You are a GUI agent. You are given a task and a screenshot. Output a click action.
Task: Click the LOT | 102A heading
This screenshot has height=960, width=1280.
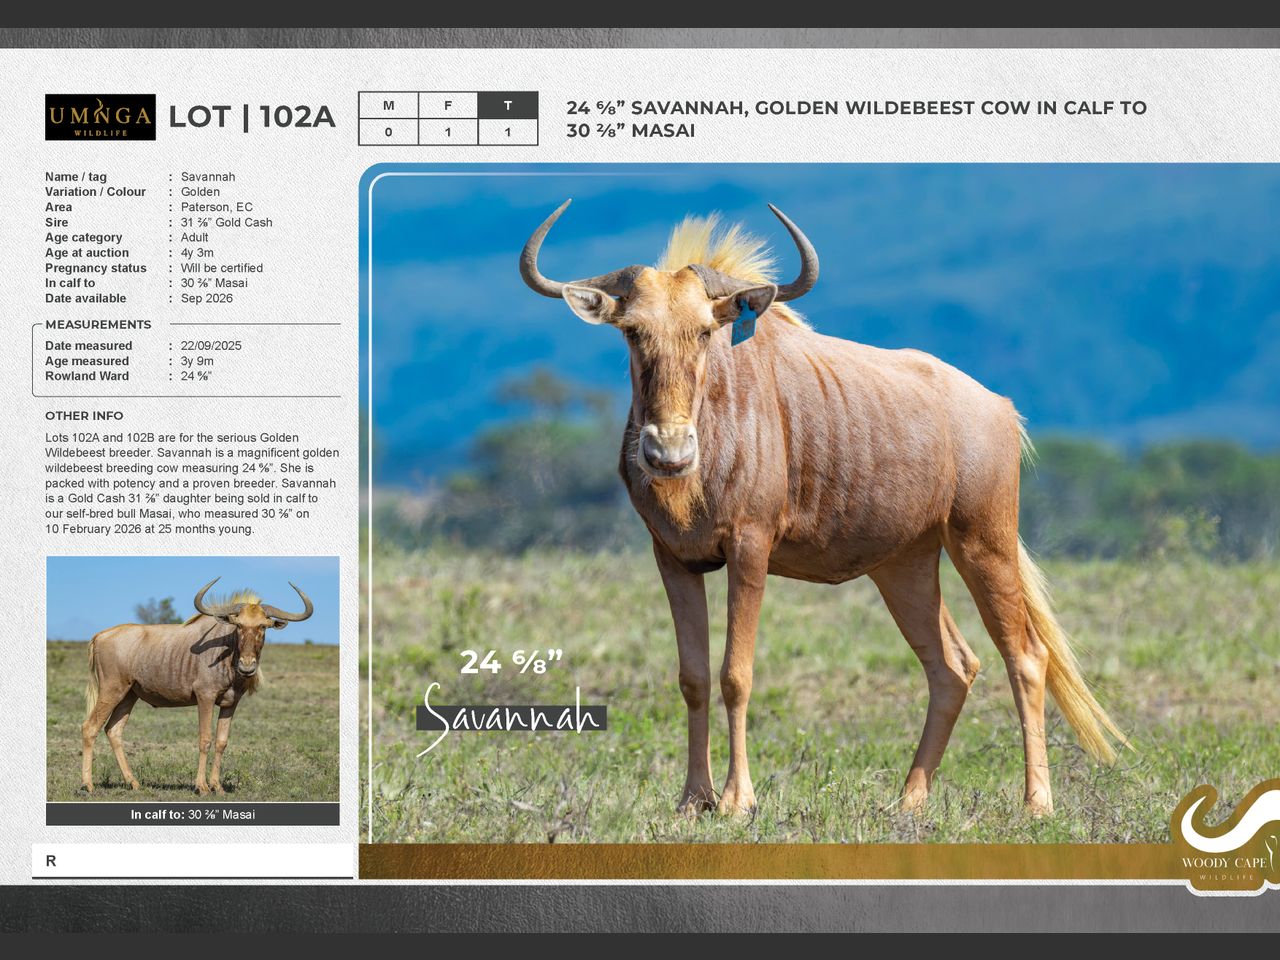coord(252,117)
